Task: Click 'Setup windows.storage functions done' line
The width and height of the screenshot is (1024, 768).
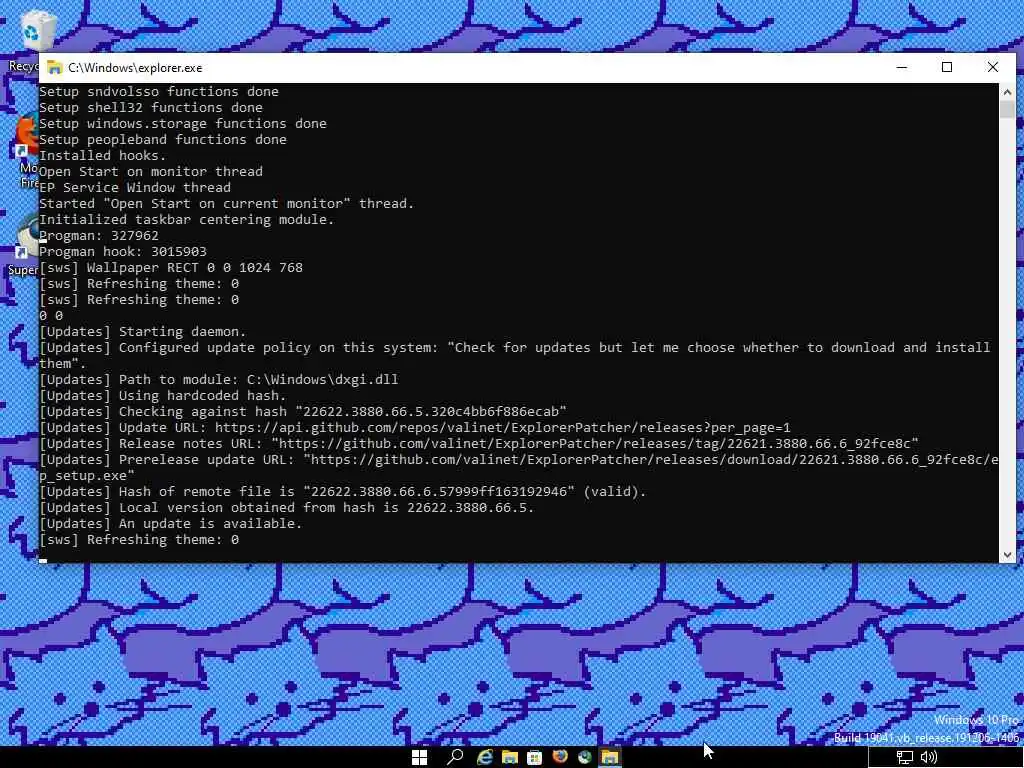Action: (x=183, y=123)
